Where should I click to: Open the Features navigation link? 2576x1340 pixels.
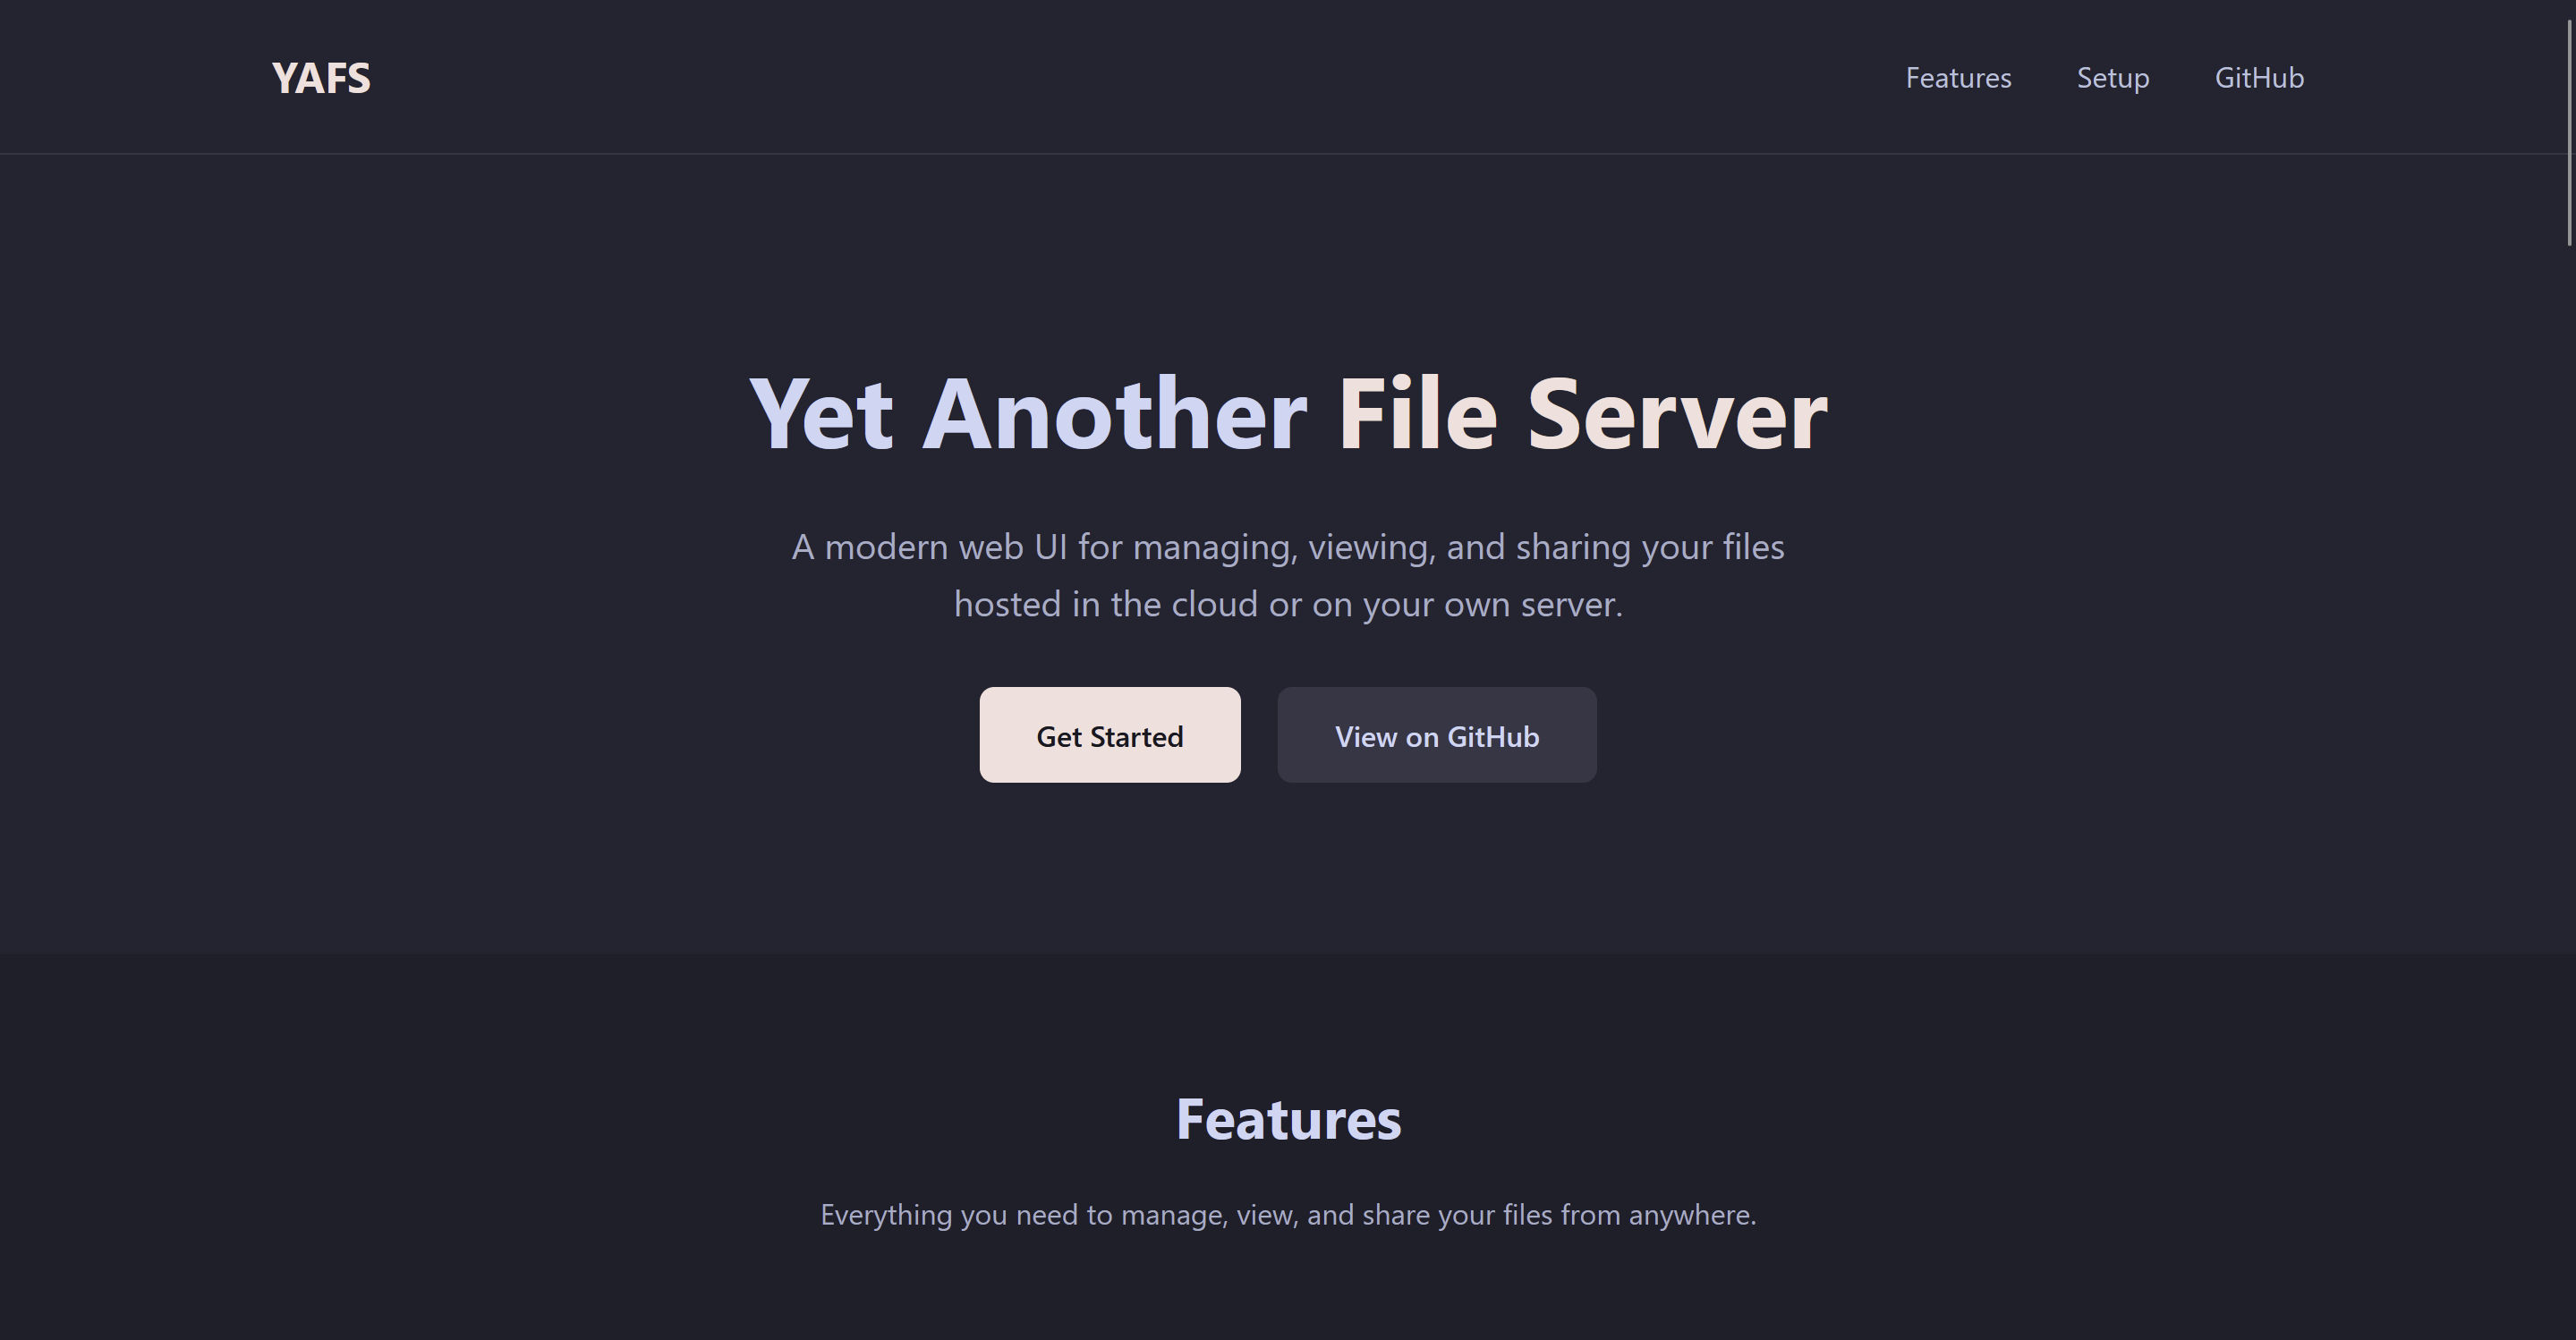click(1957, 78)
